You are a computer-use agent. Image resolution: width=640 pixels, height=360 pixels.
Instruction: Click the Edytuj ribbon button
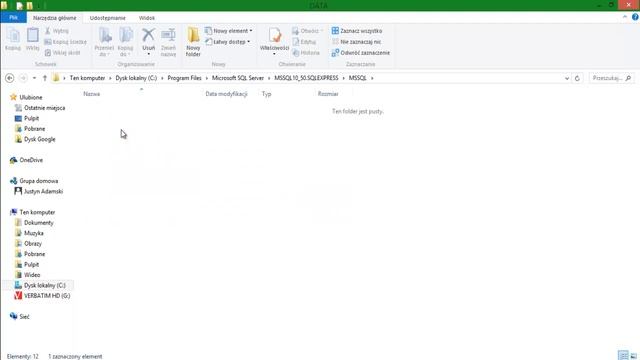coord(304,42)
